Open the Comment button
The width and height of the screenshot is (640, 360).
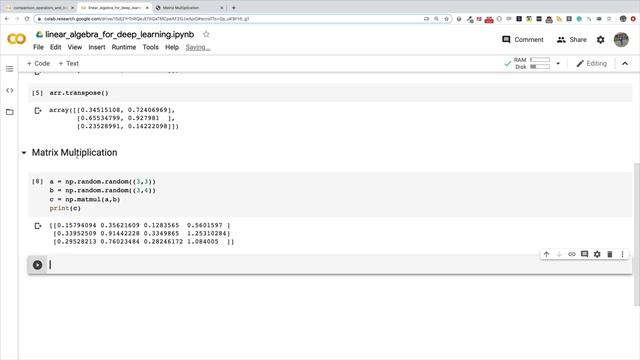coord(523,40)
